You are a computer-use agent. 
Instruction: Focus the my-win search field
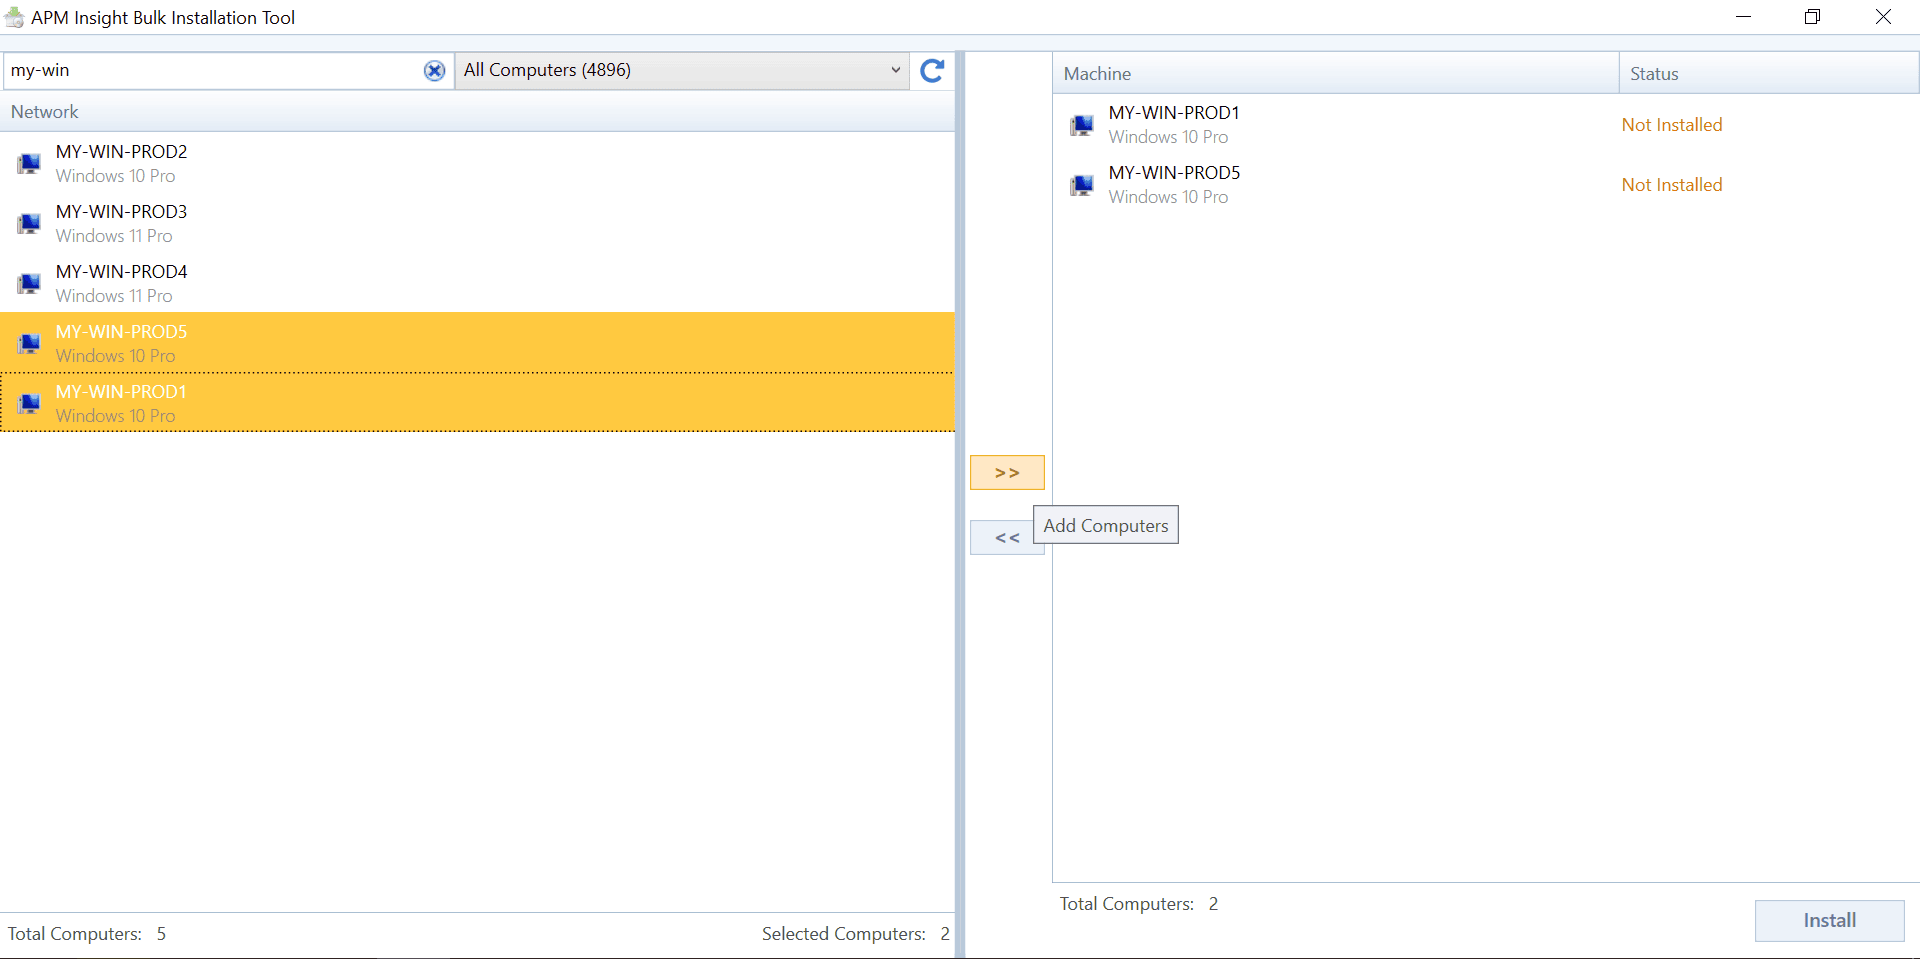(215, 71)
